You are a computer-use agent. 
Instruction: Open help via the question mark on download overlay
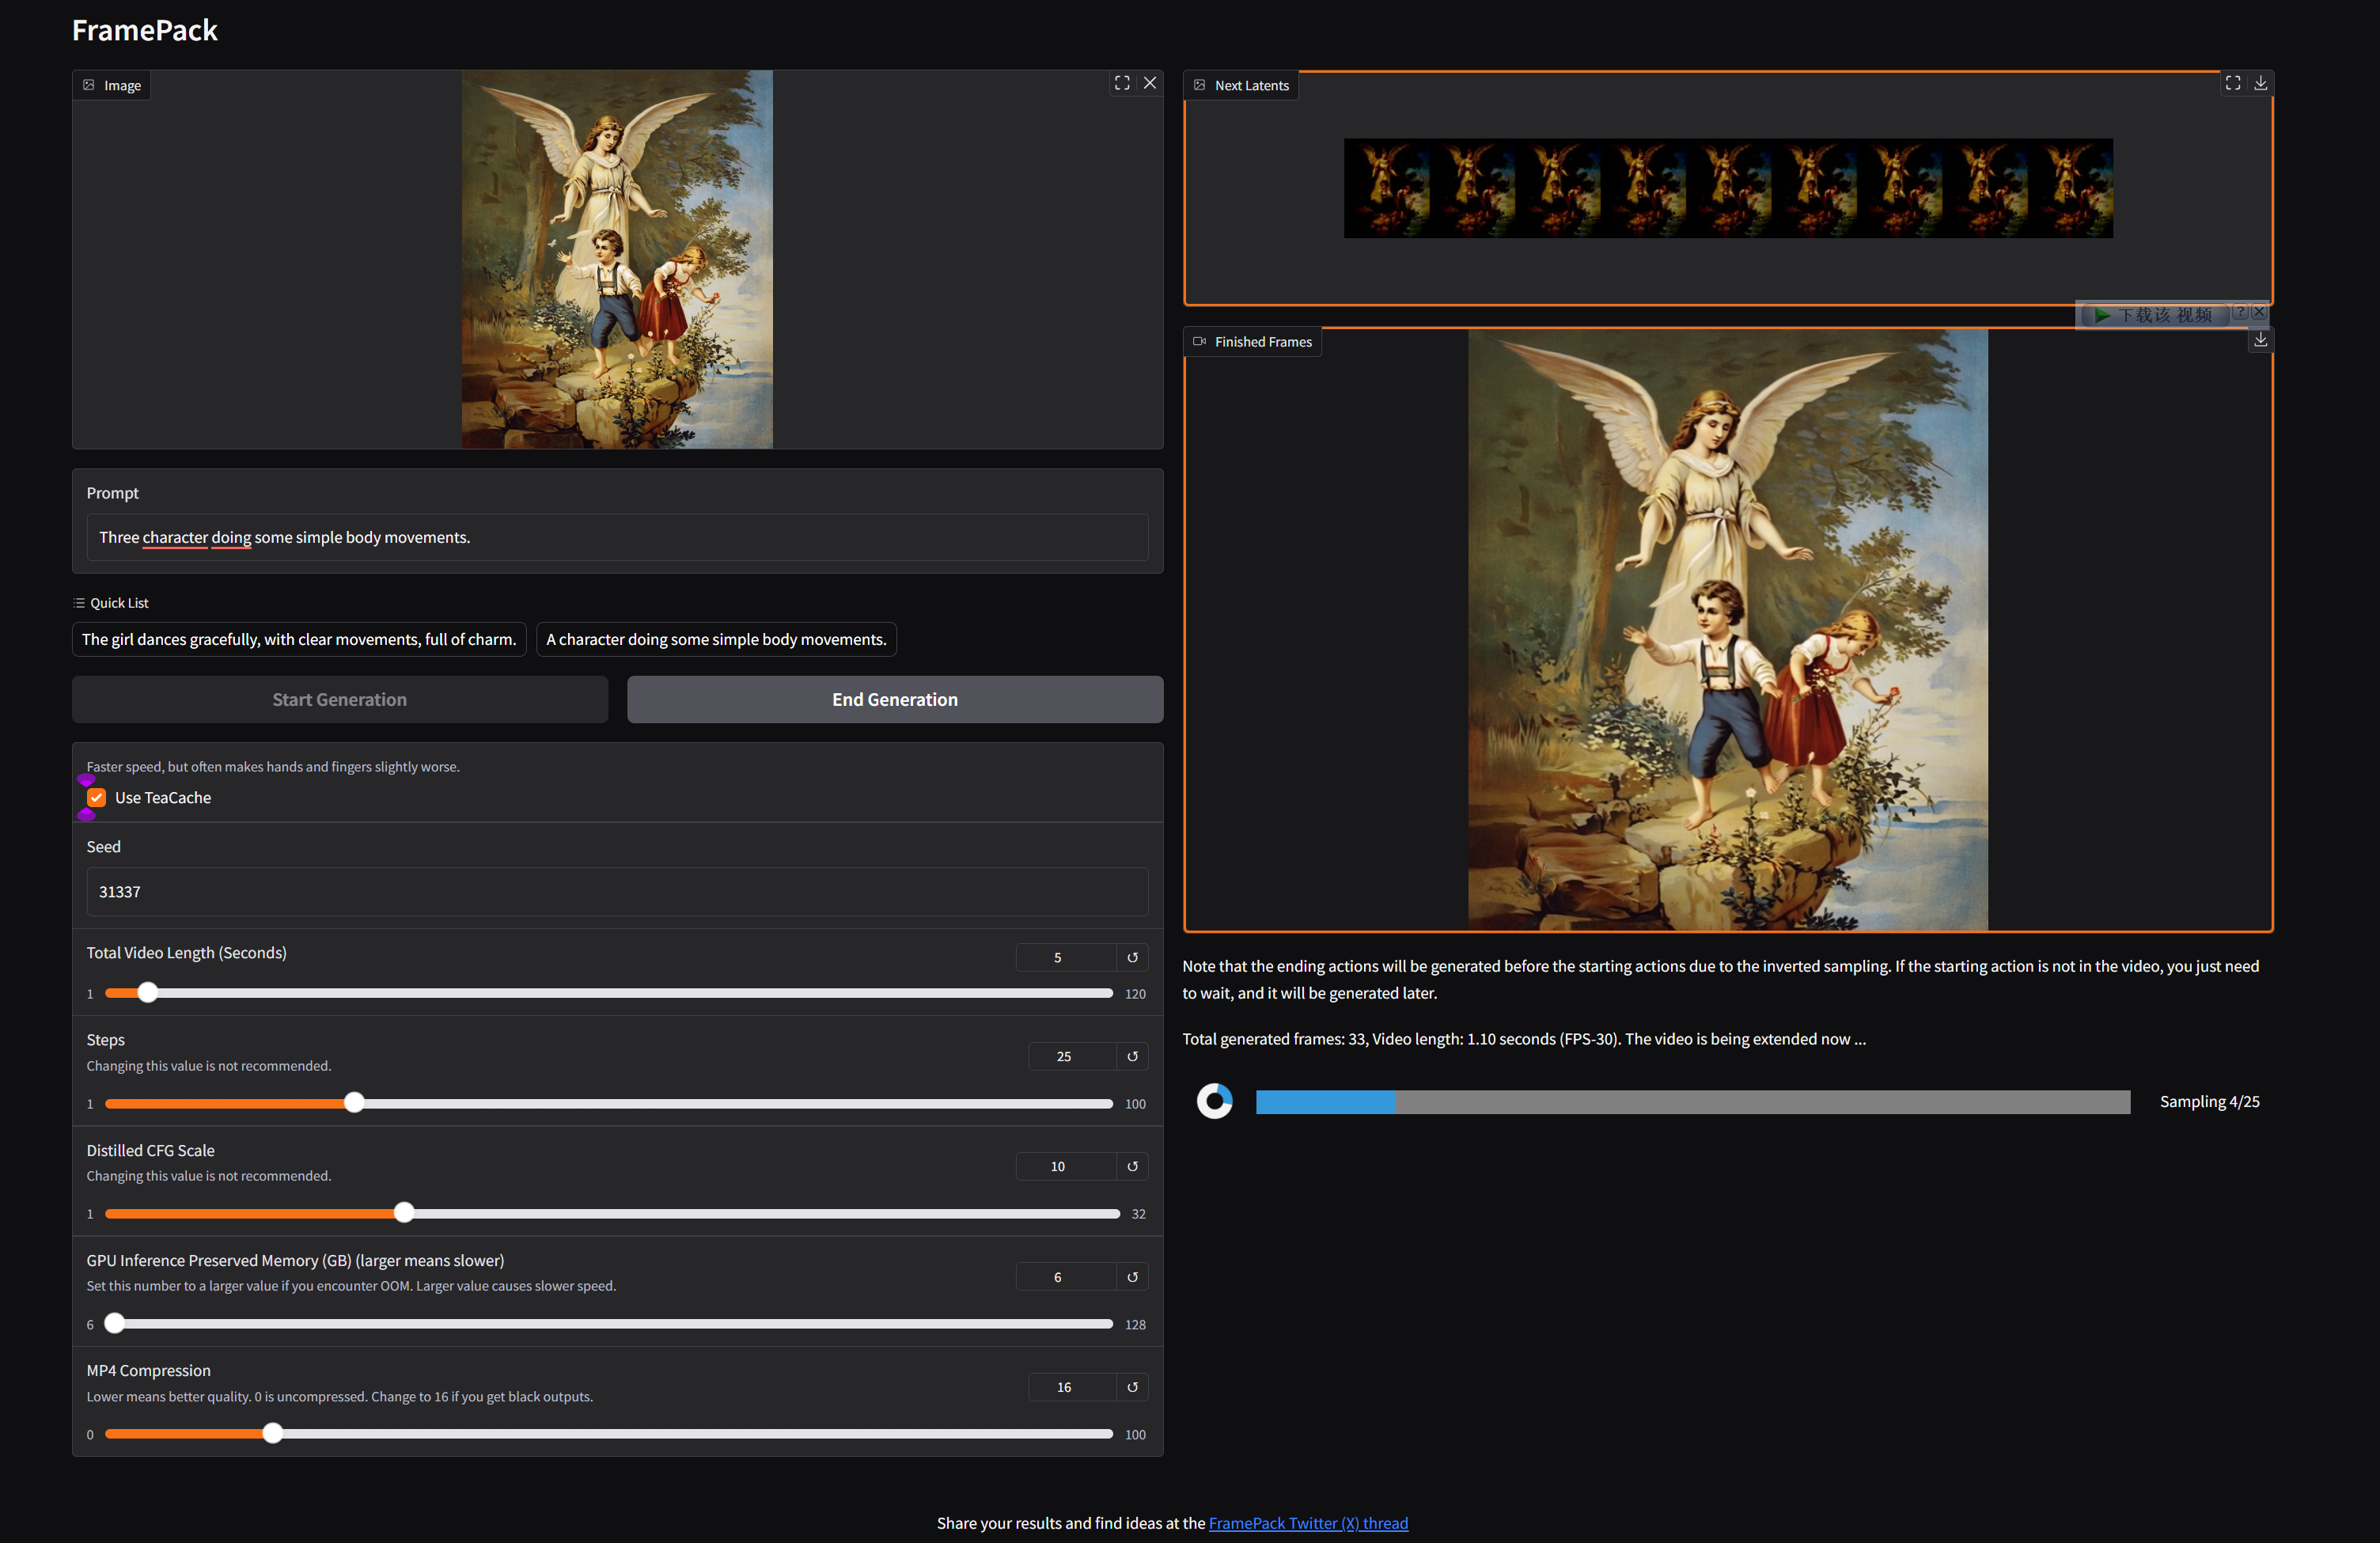[x=2240, y=312]
